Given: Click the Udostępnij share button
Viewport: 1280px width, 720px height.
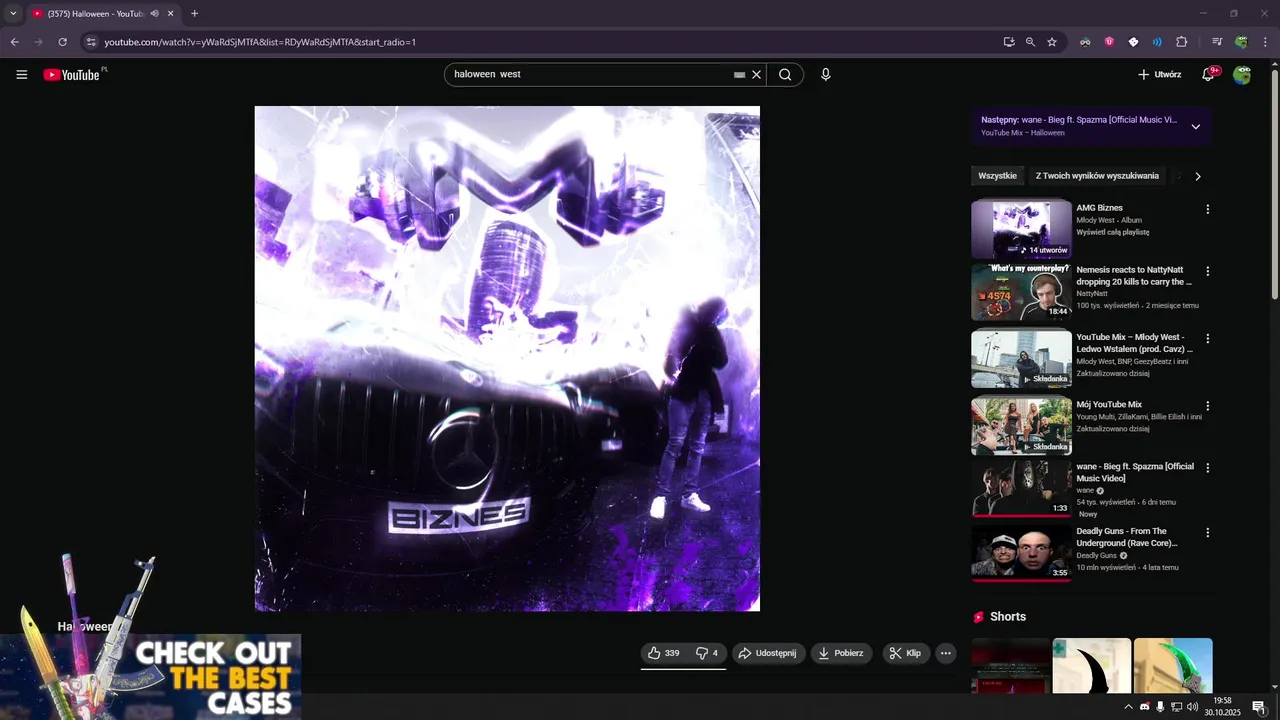Looking at the screenshot, I should 768,653.
